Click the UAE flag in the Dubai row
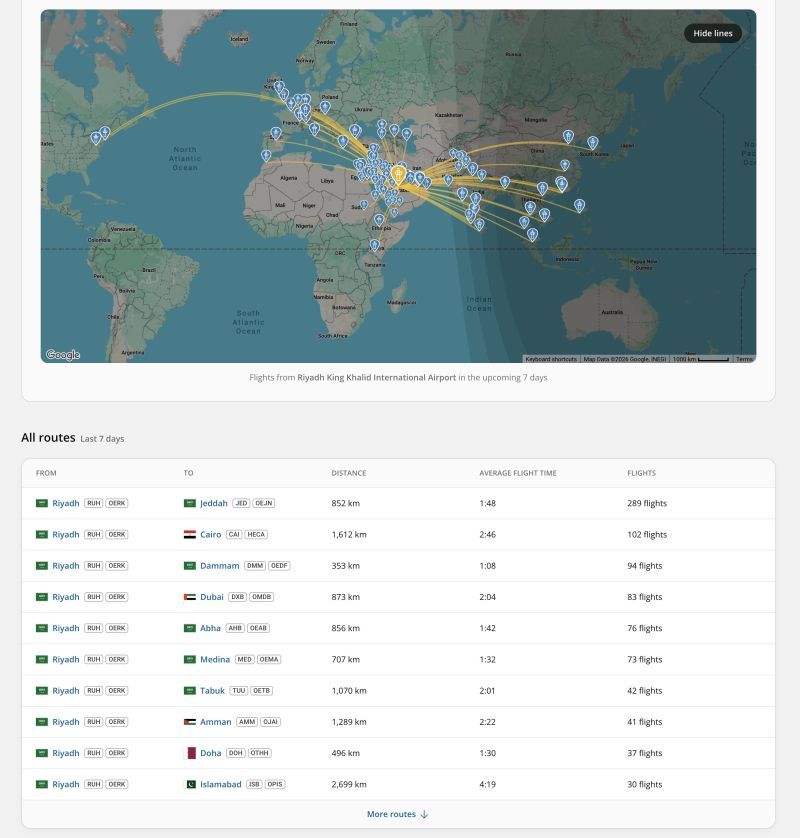800x838 pixels. (x=190, y=597)
